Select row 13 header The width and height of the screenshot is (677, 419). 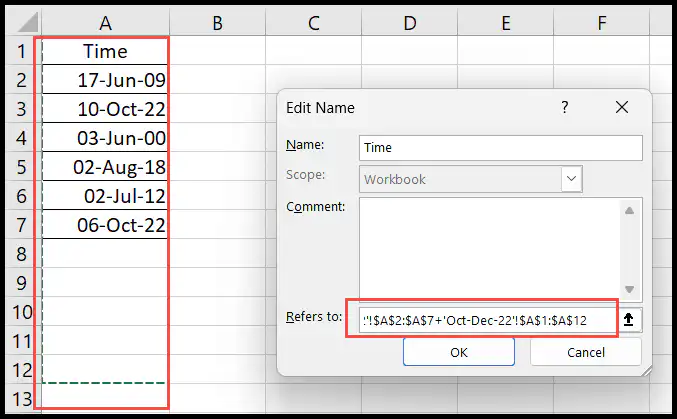point(22,398)
